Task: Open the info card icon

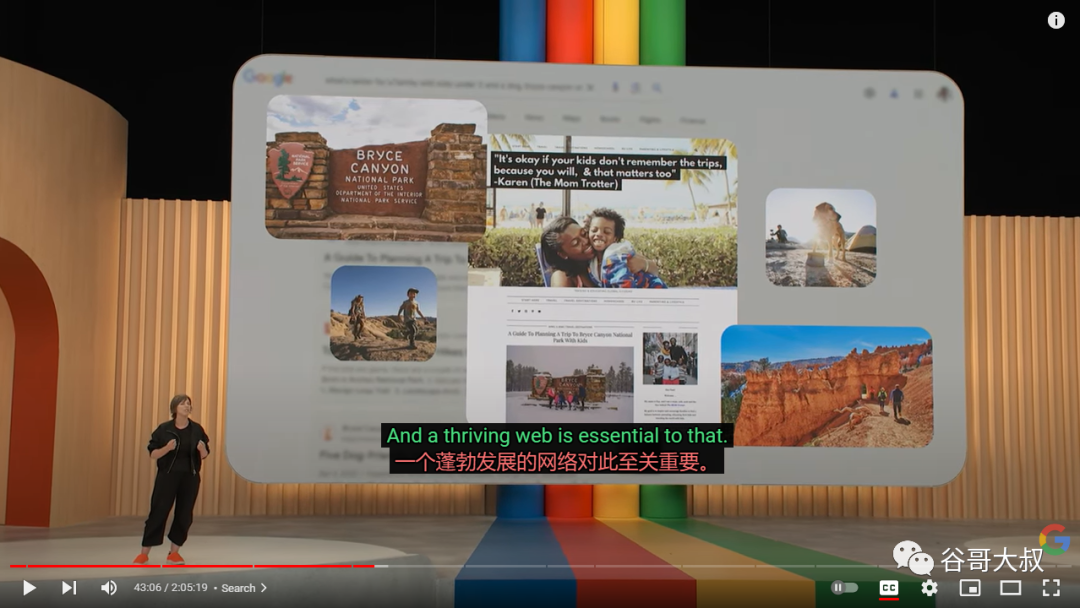Action: [1056, 21]
